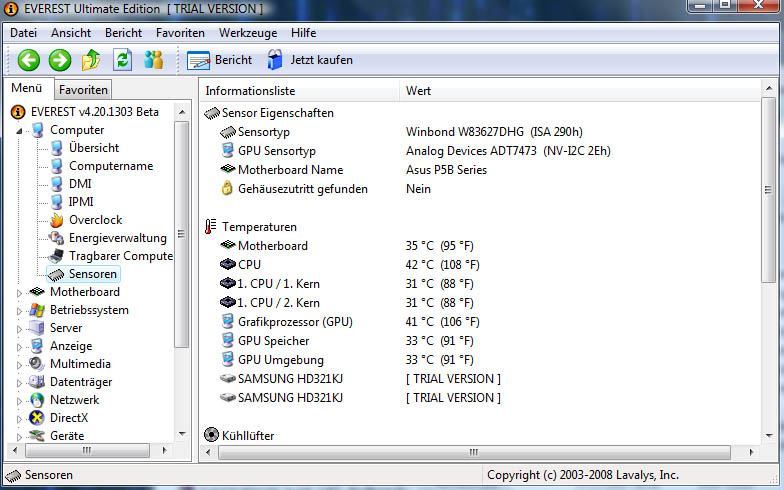The height and width of the screenshot is (490, 784).
Task: Click the tree panel horizontal scrollbar thumb
Action: point(87,450)
